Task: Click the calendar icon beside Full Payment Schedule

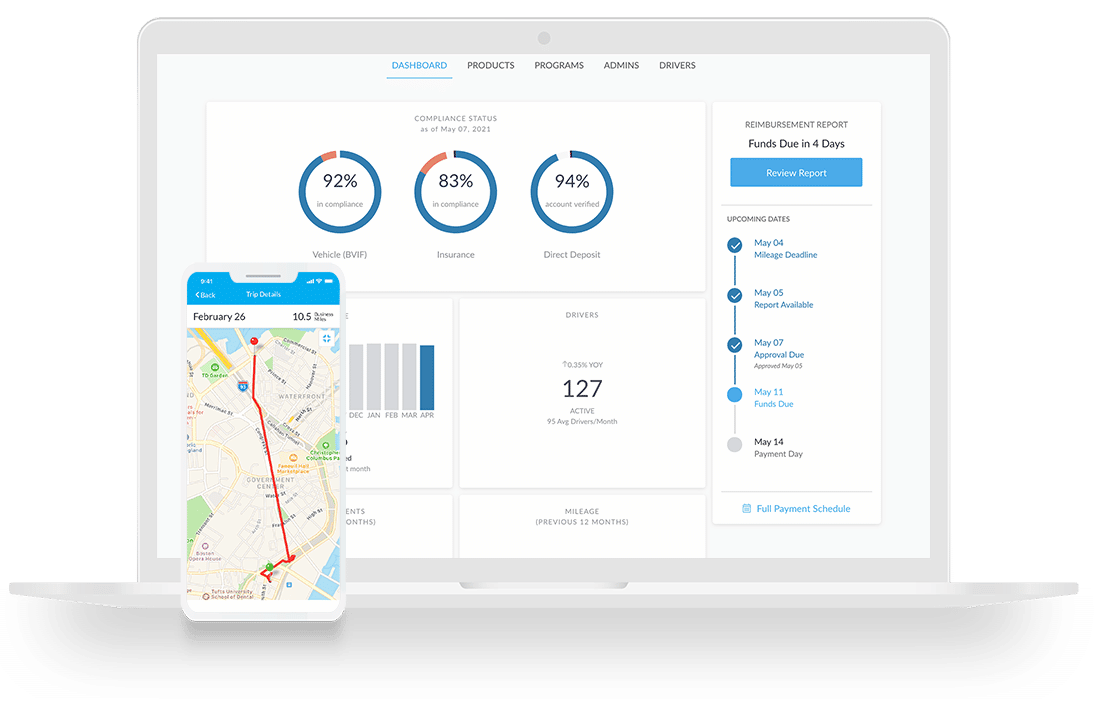Action: pyautogui.click(x=746, y=509)
